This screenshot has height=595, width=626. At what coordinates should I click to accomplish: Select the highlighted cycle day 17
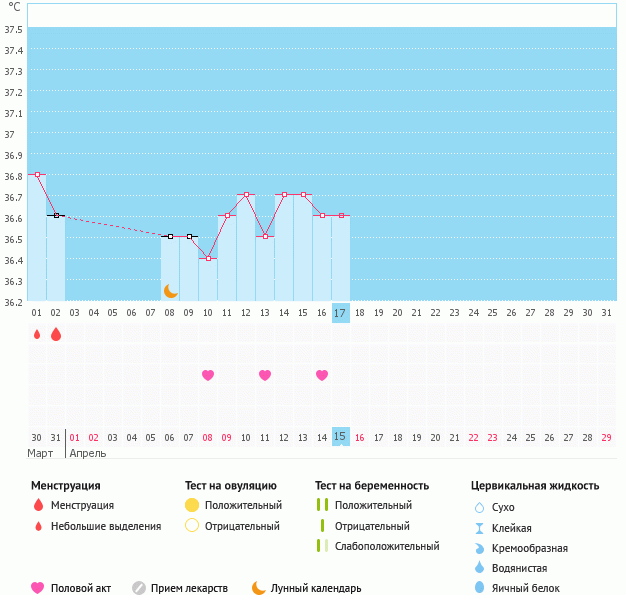coord(340,313)
